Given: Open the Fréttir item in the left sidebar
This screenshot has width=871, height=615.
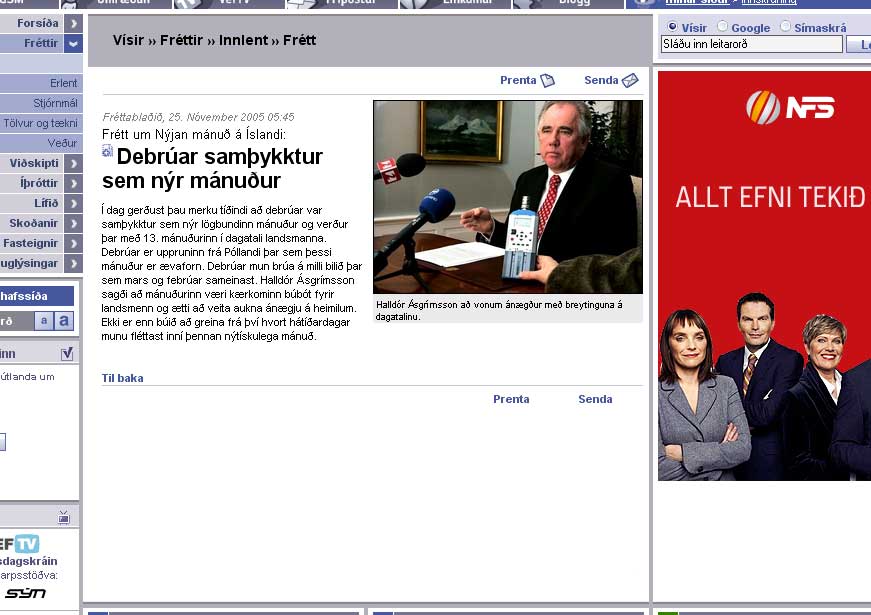Looking at the screenshot, I should point(32,43).
